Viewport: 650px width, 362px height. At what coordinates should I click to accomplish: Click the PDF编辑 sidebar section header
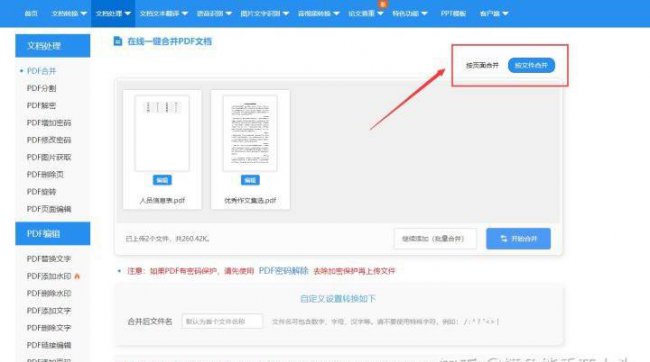[53, 233]
